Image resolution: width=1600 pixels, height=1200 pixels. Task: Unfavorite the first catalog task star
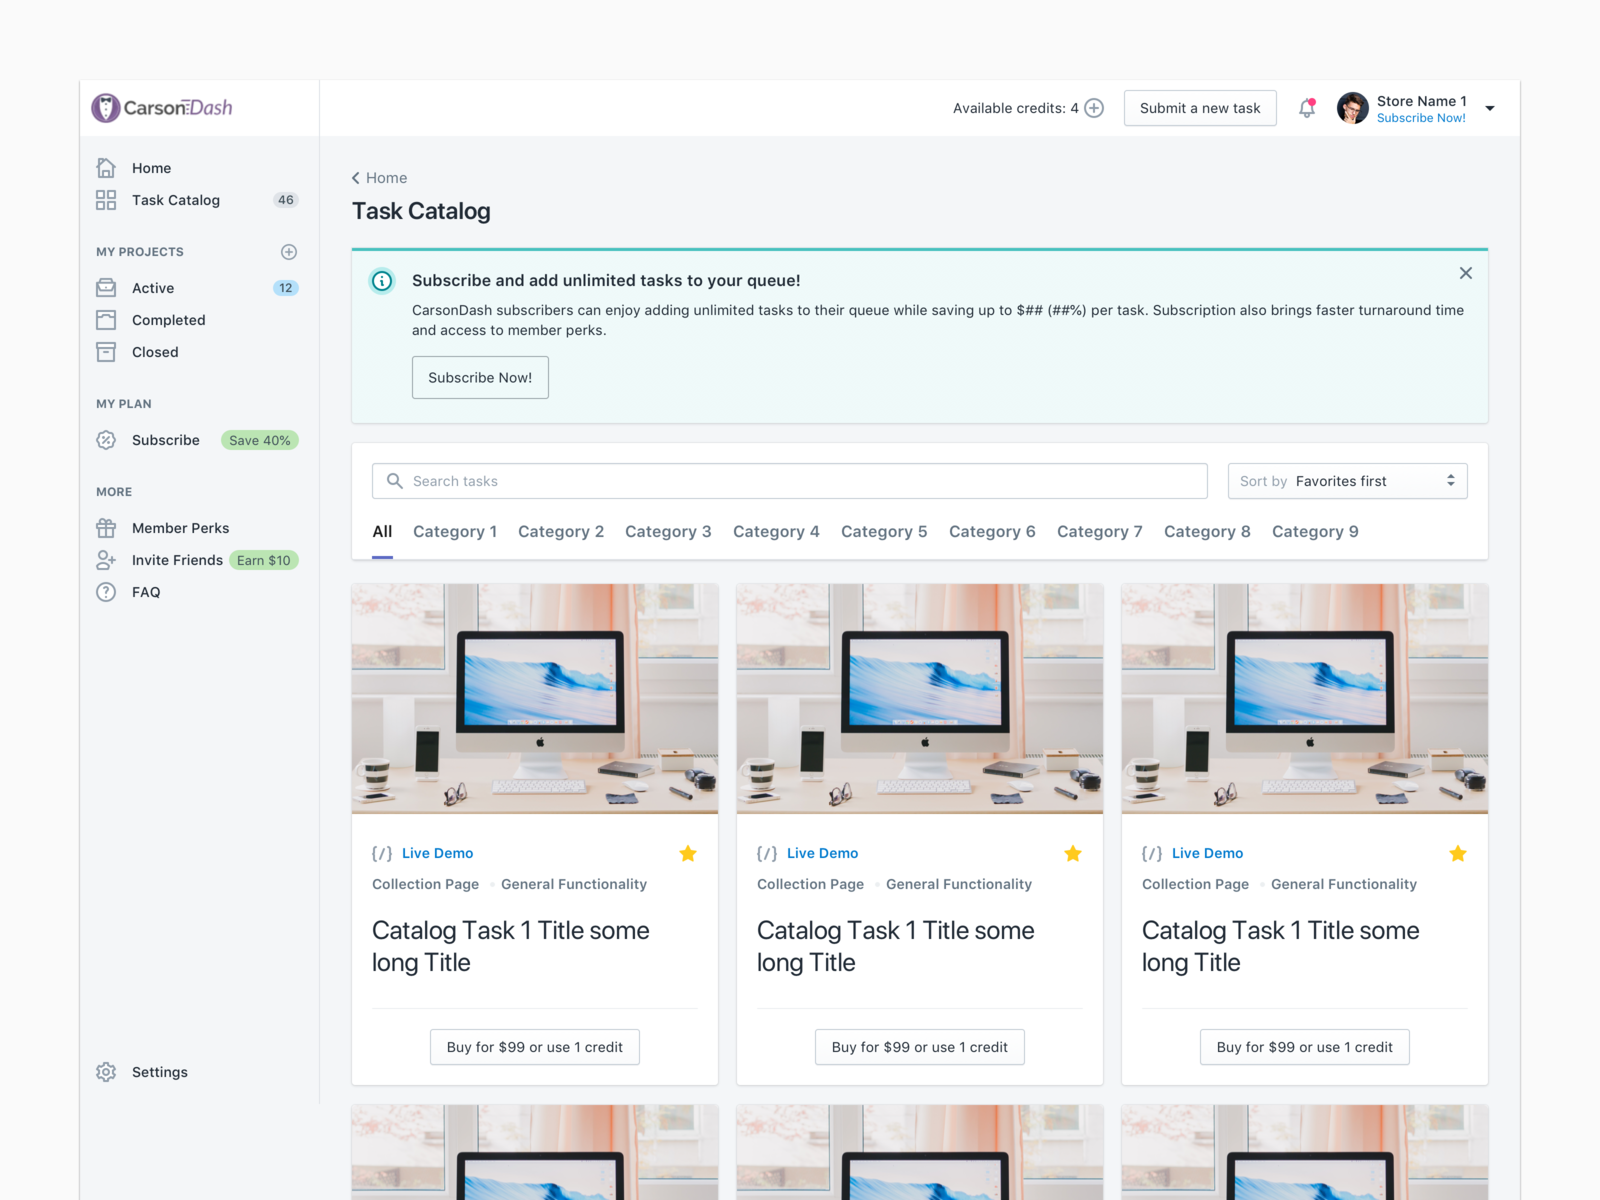pyautogui.click(x=688, y=853)
